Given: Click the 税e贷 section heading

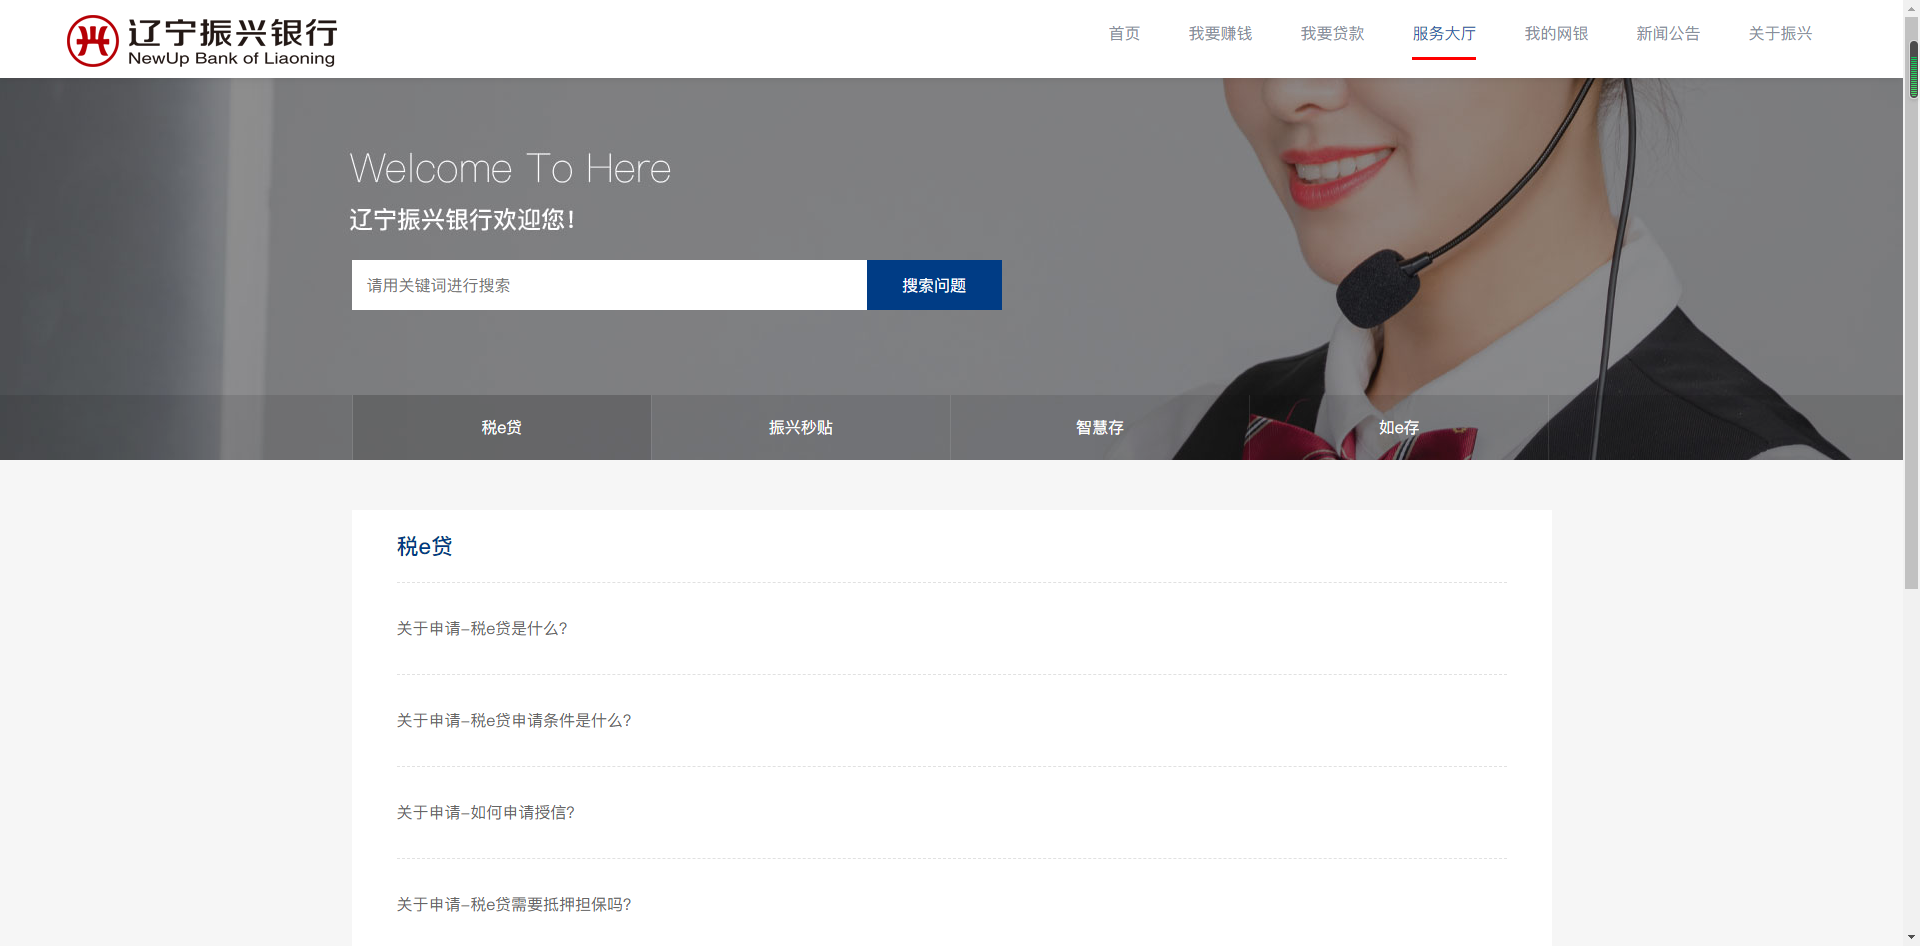Looking at the screenshot, I should point(425,546).
